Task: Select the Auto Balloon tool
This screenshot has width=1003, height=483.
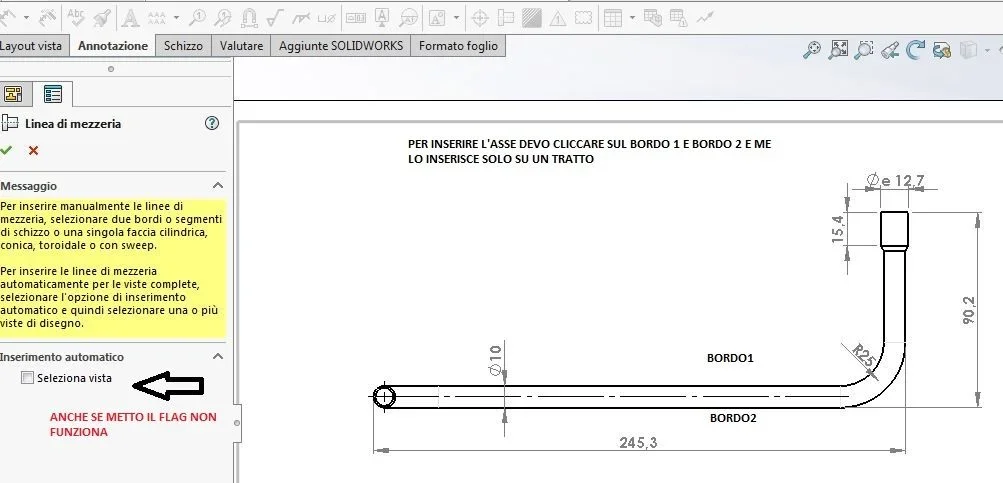Action: point(223,18)
